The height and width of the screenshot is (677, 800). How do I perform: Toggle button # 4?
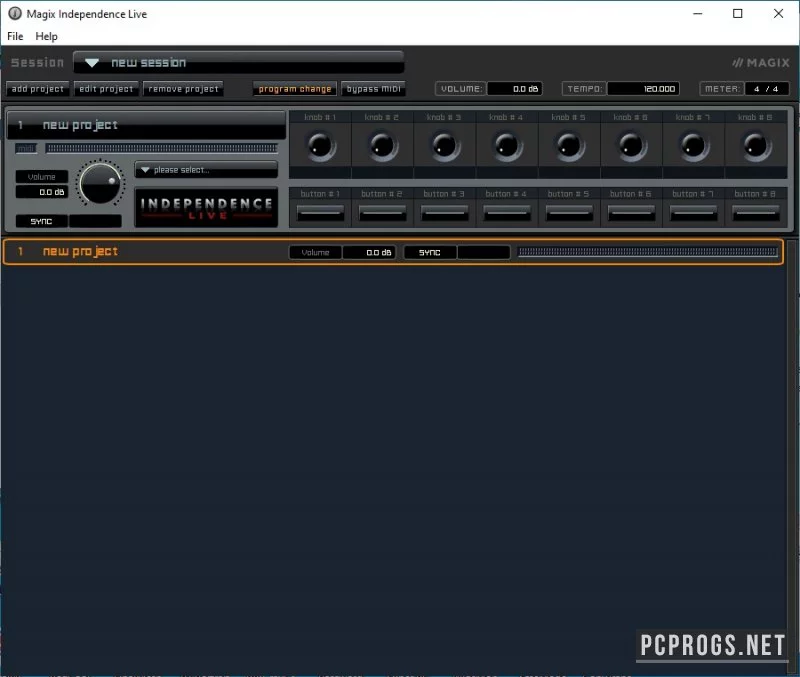point(507,213)
